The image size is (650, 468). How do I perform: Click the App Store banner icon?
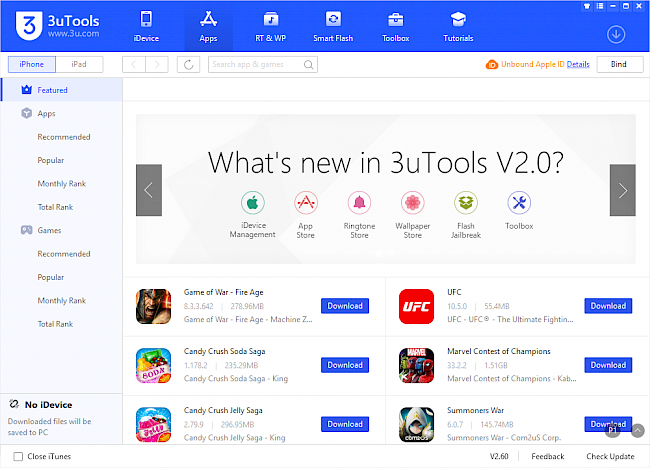pyautogui.click(x=306, y=203)
